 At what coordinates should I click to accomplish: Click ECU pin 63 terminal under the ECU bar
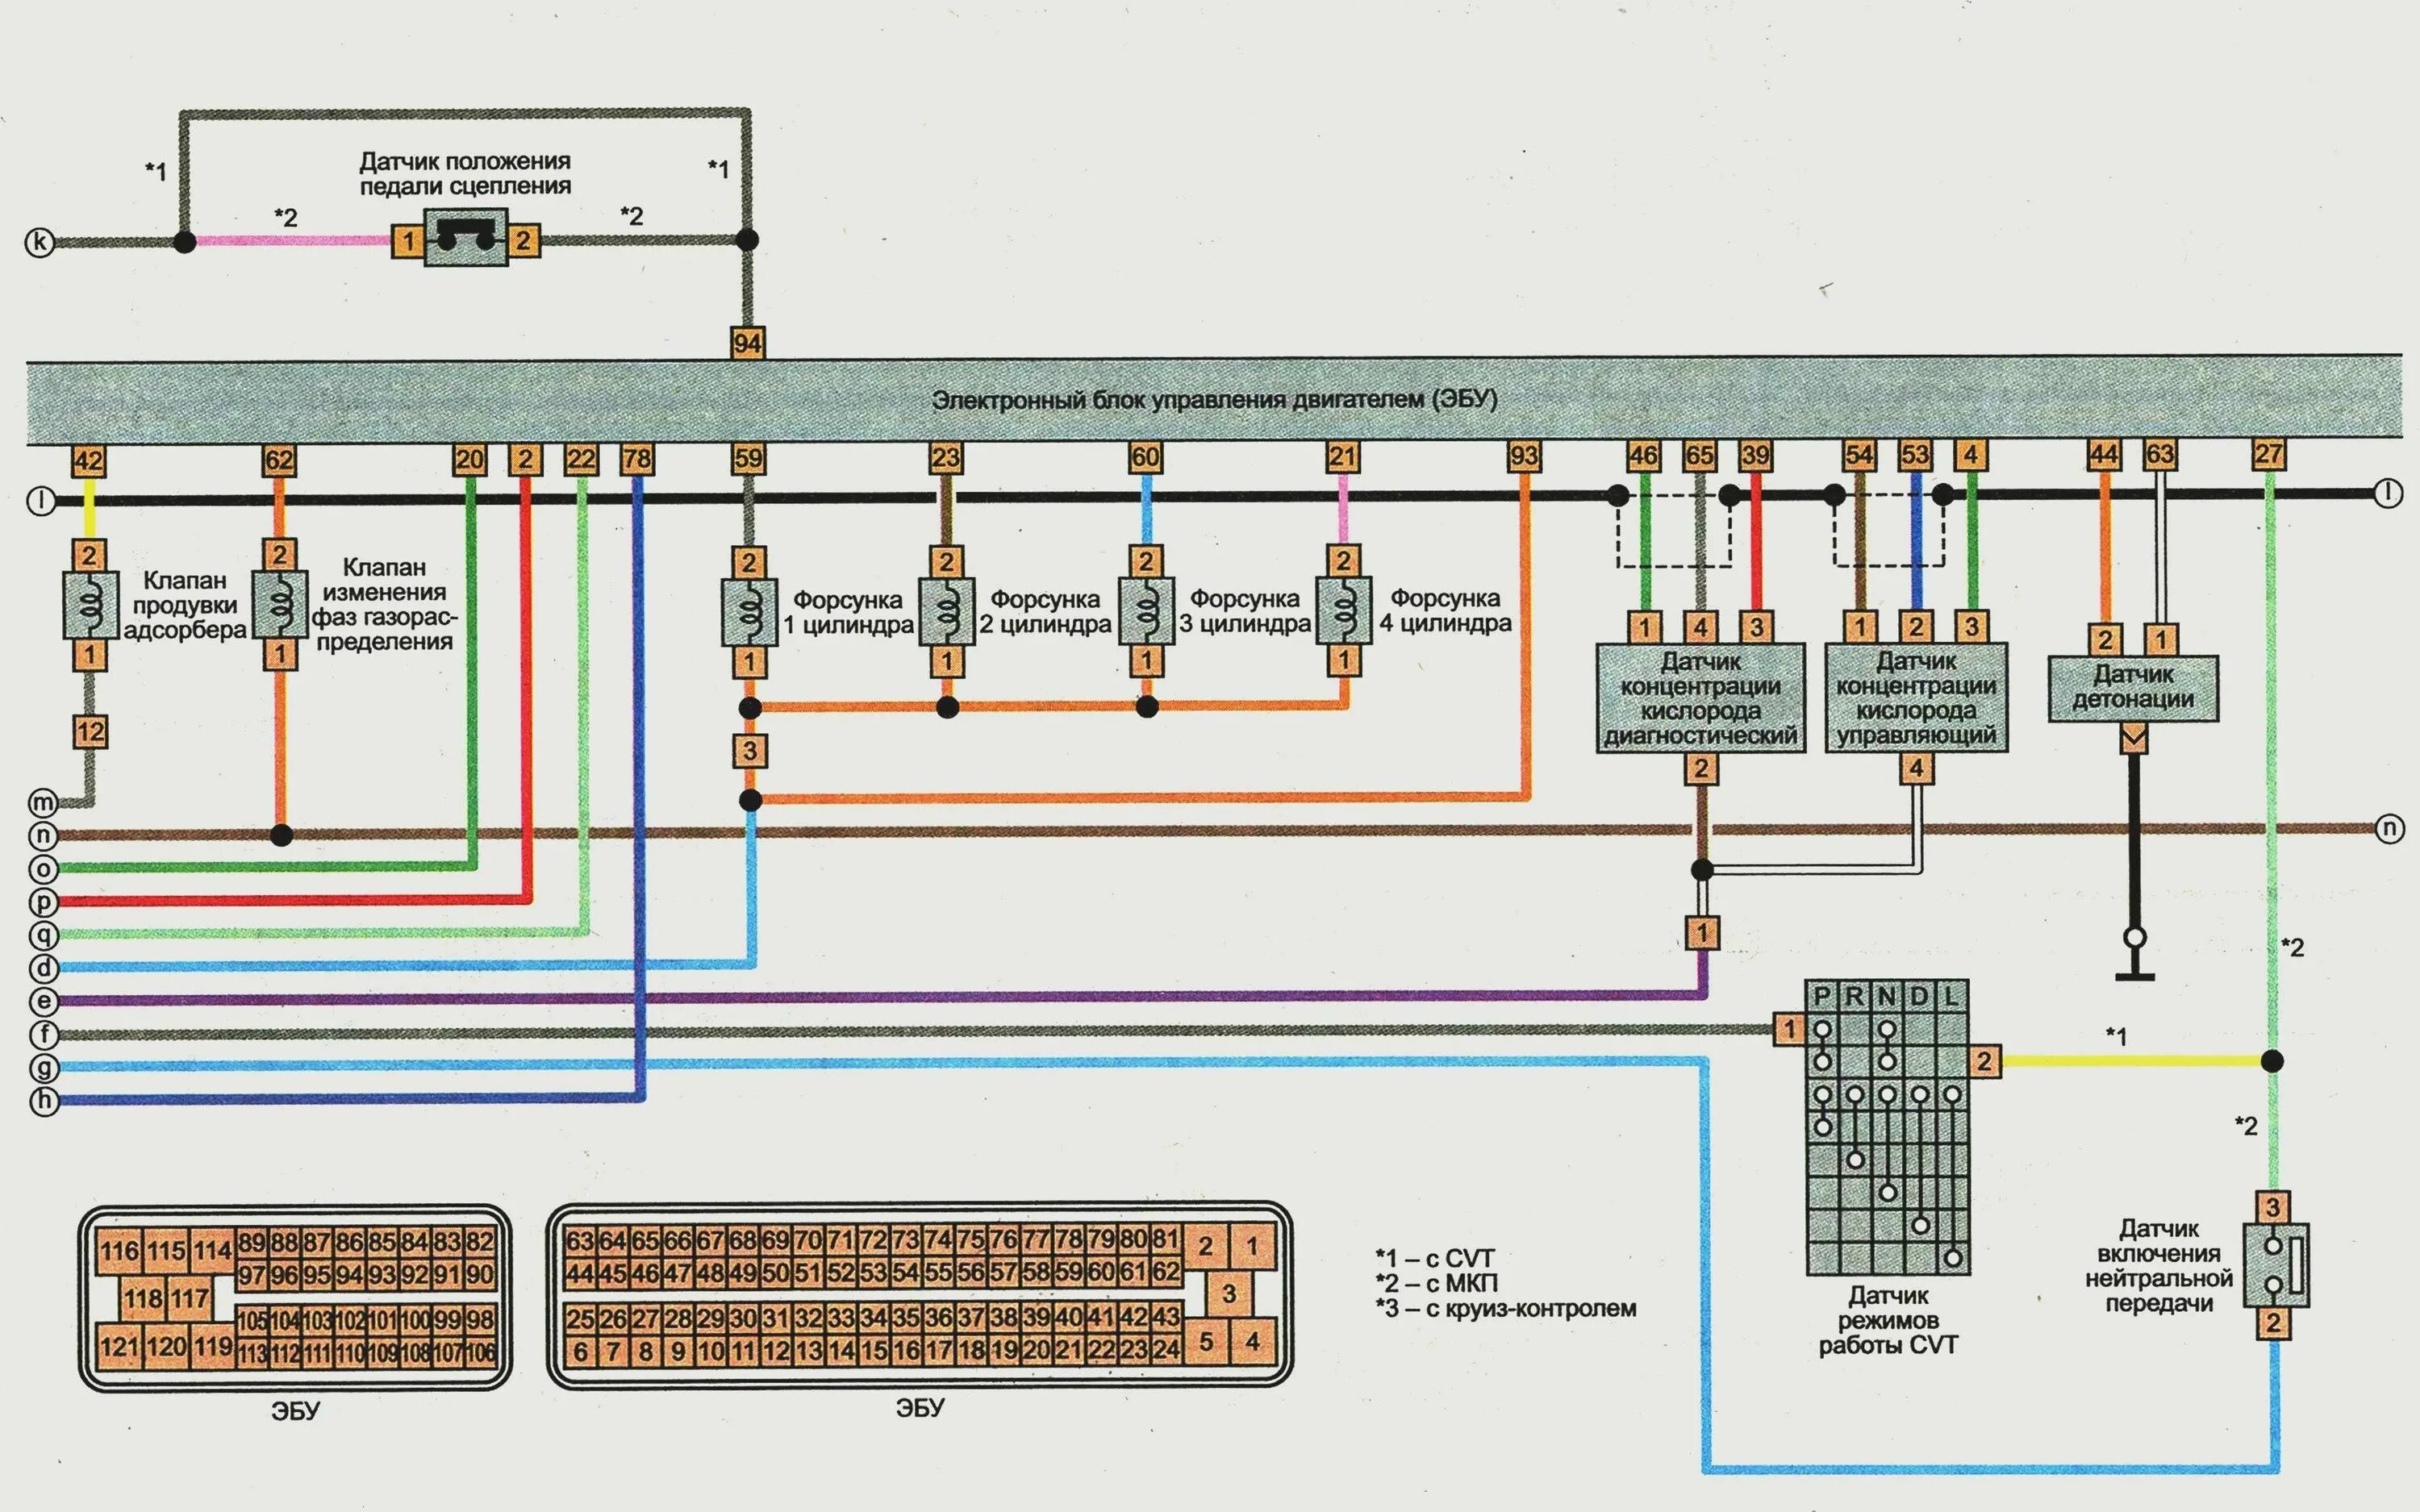(x=2160, y=455)
